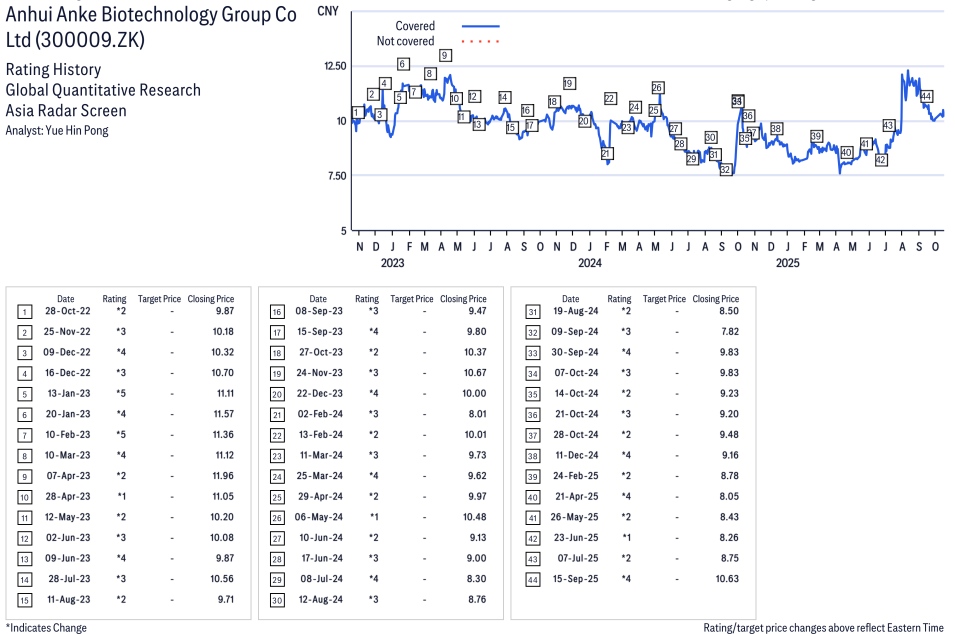Image resolution: width=955 pixels, height=634 pixels.
Task: Select the number 16 box beside 08-Sep-23
Action: pos(276,312)
